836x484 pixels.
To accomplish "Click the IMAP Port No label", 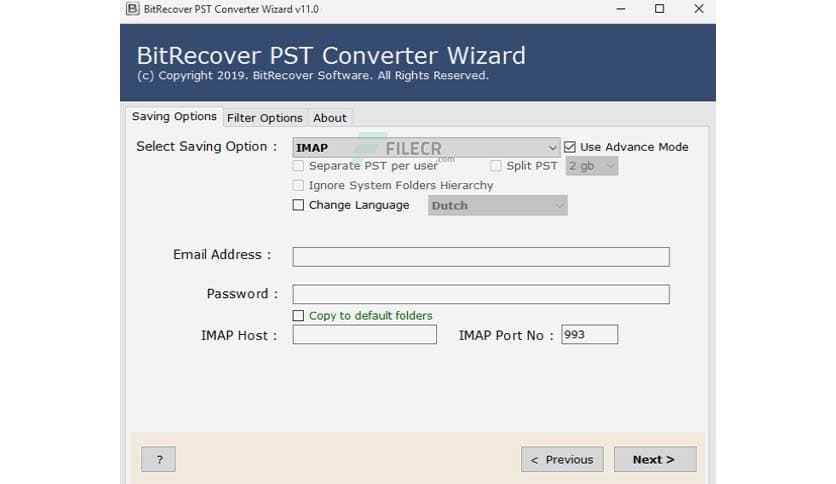I will point(506,335).
